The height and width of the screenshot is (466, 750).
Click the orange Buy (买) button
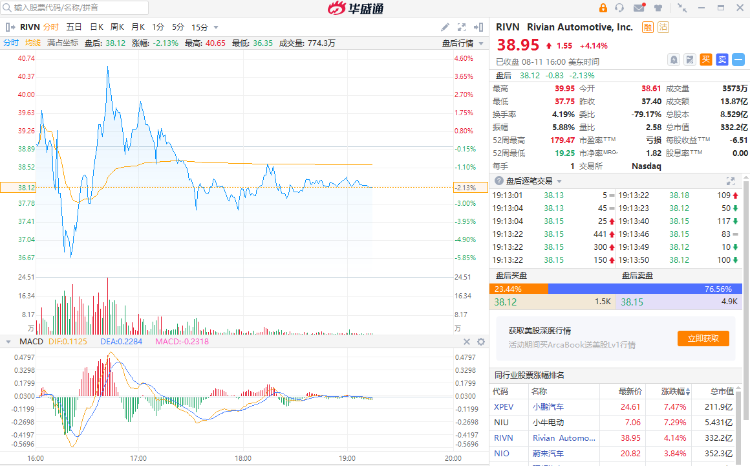(706, 60)
